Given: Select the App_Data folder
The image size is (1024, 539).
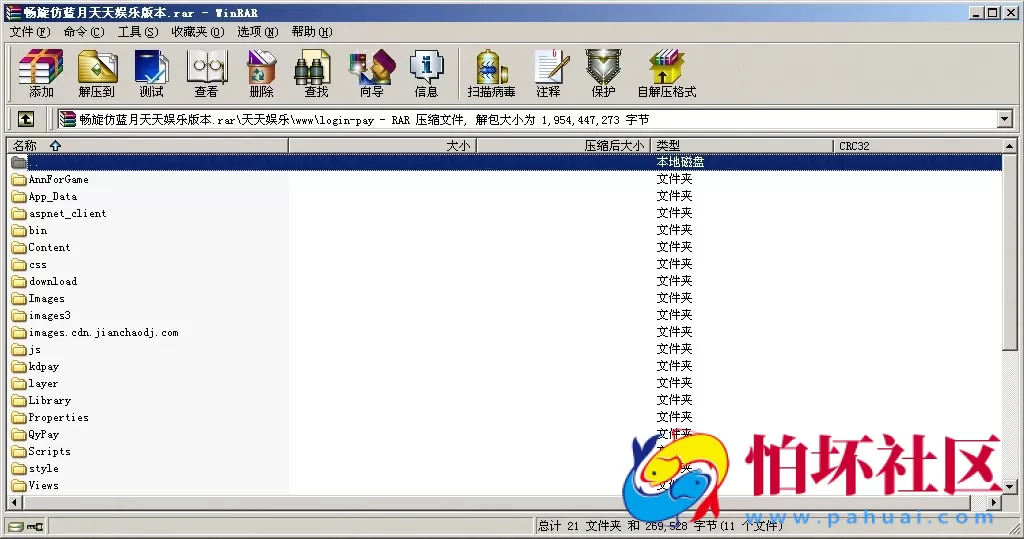Looking at the screenshot, I should coord(44,196).
